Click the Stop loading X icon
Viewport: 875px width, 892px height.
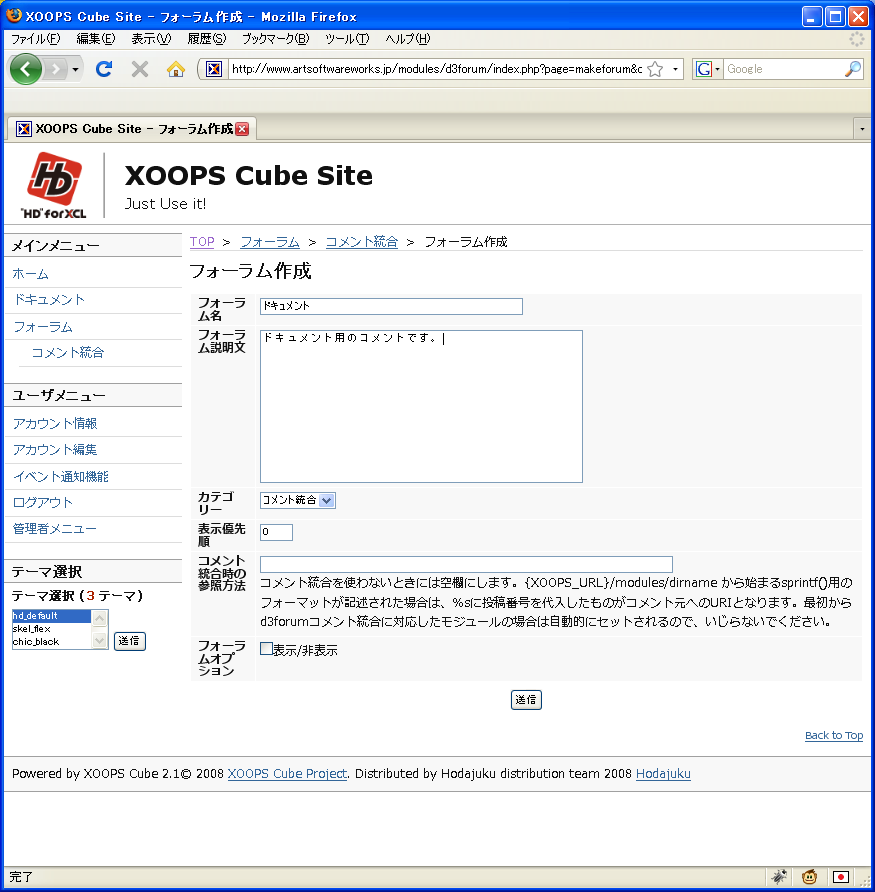pyautogui.click(x=140, y=69)
